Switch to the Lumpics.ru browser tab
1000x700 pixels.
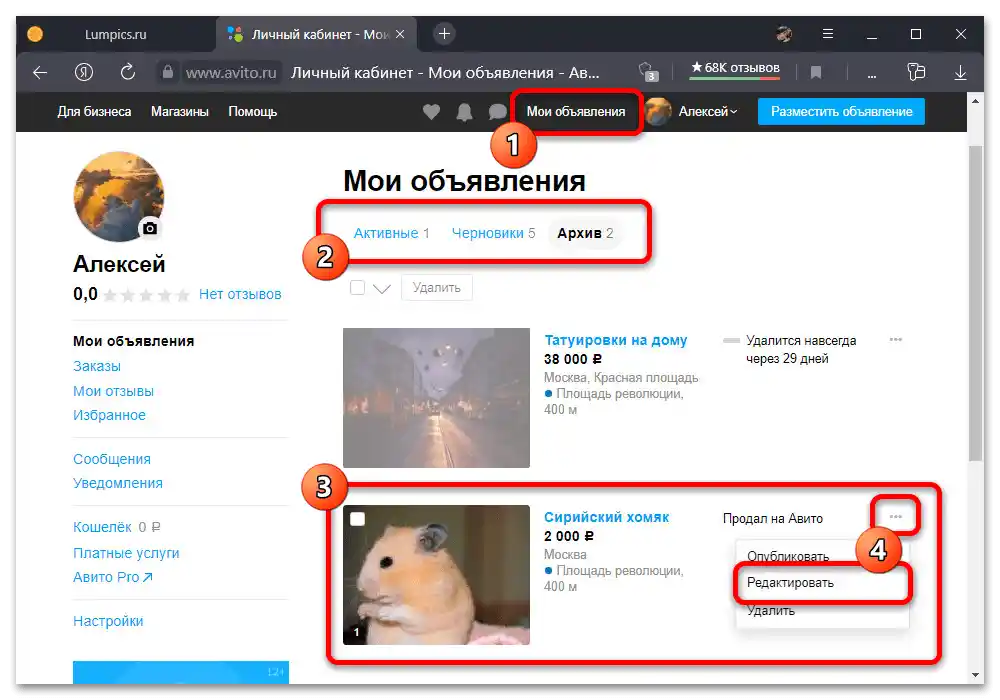[115, 34]
